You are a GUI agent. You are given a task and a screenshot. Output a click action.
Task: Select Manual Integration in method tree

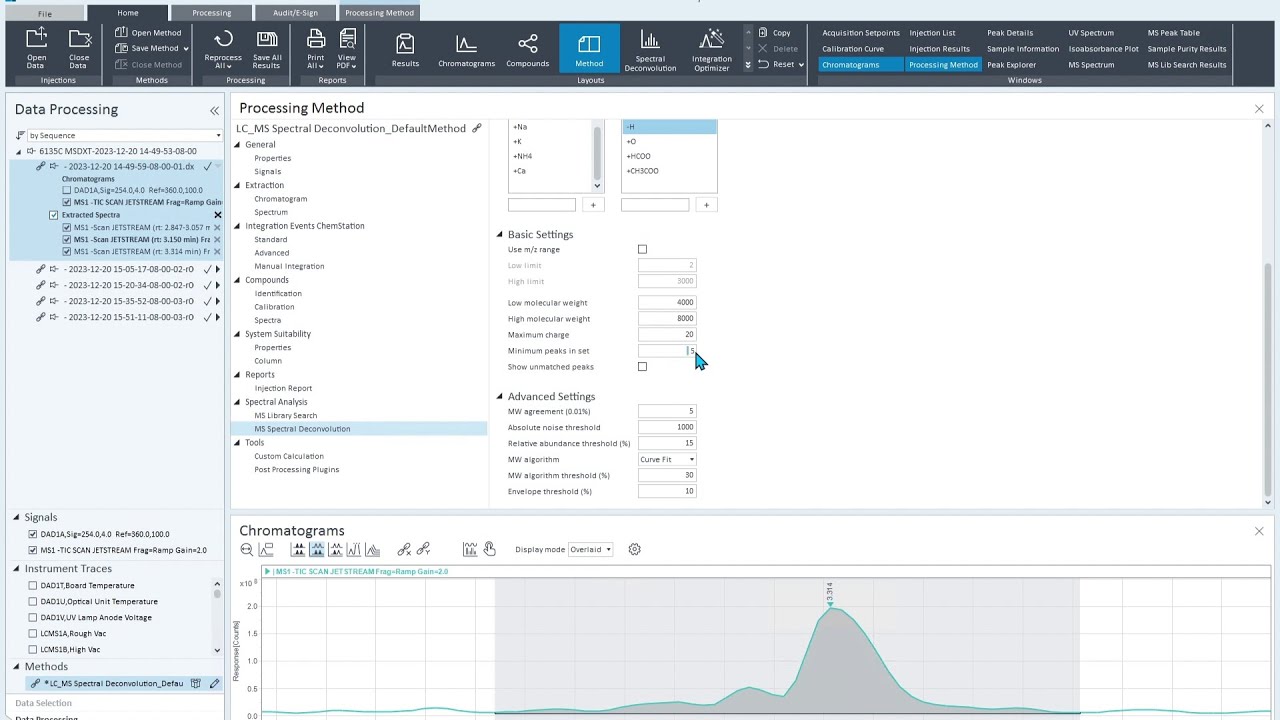289,266
